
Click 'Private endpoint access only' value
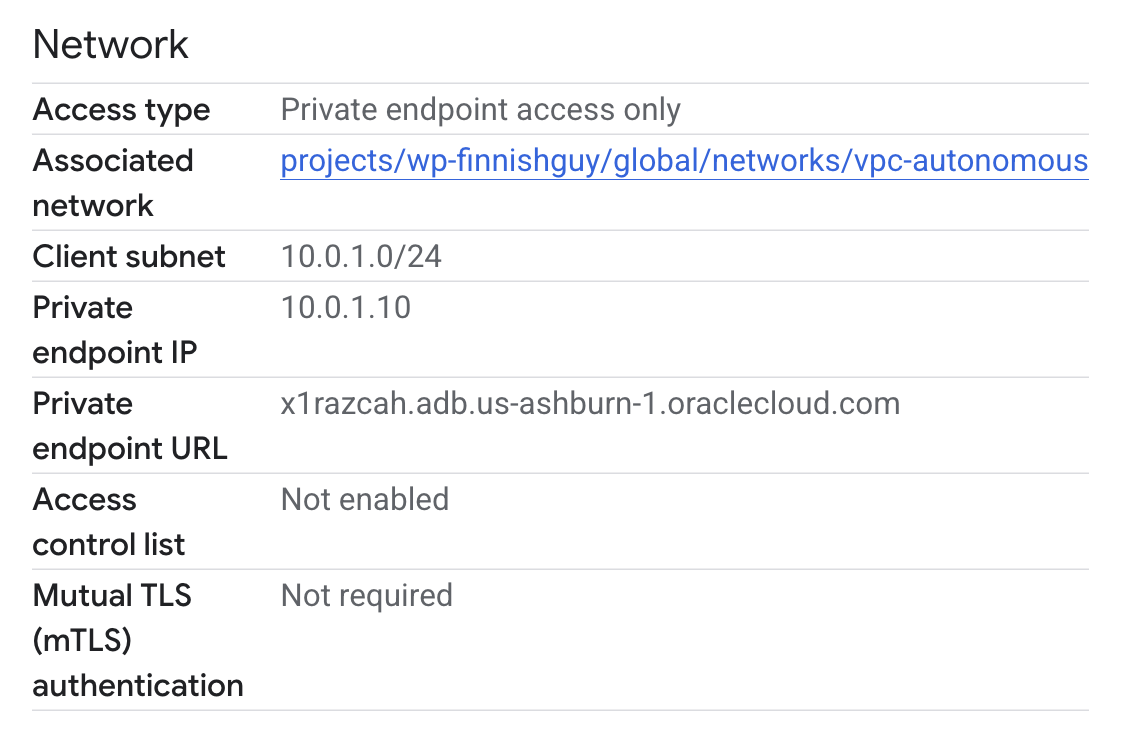[480, 109]
